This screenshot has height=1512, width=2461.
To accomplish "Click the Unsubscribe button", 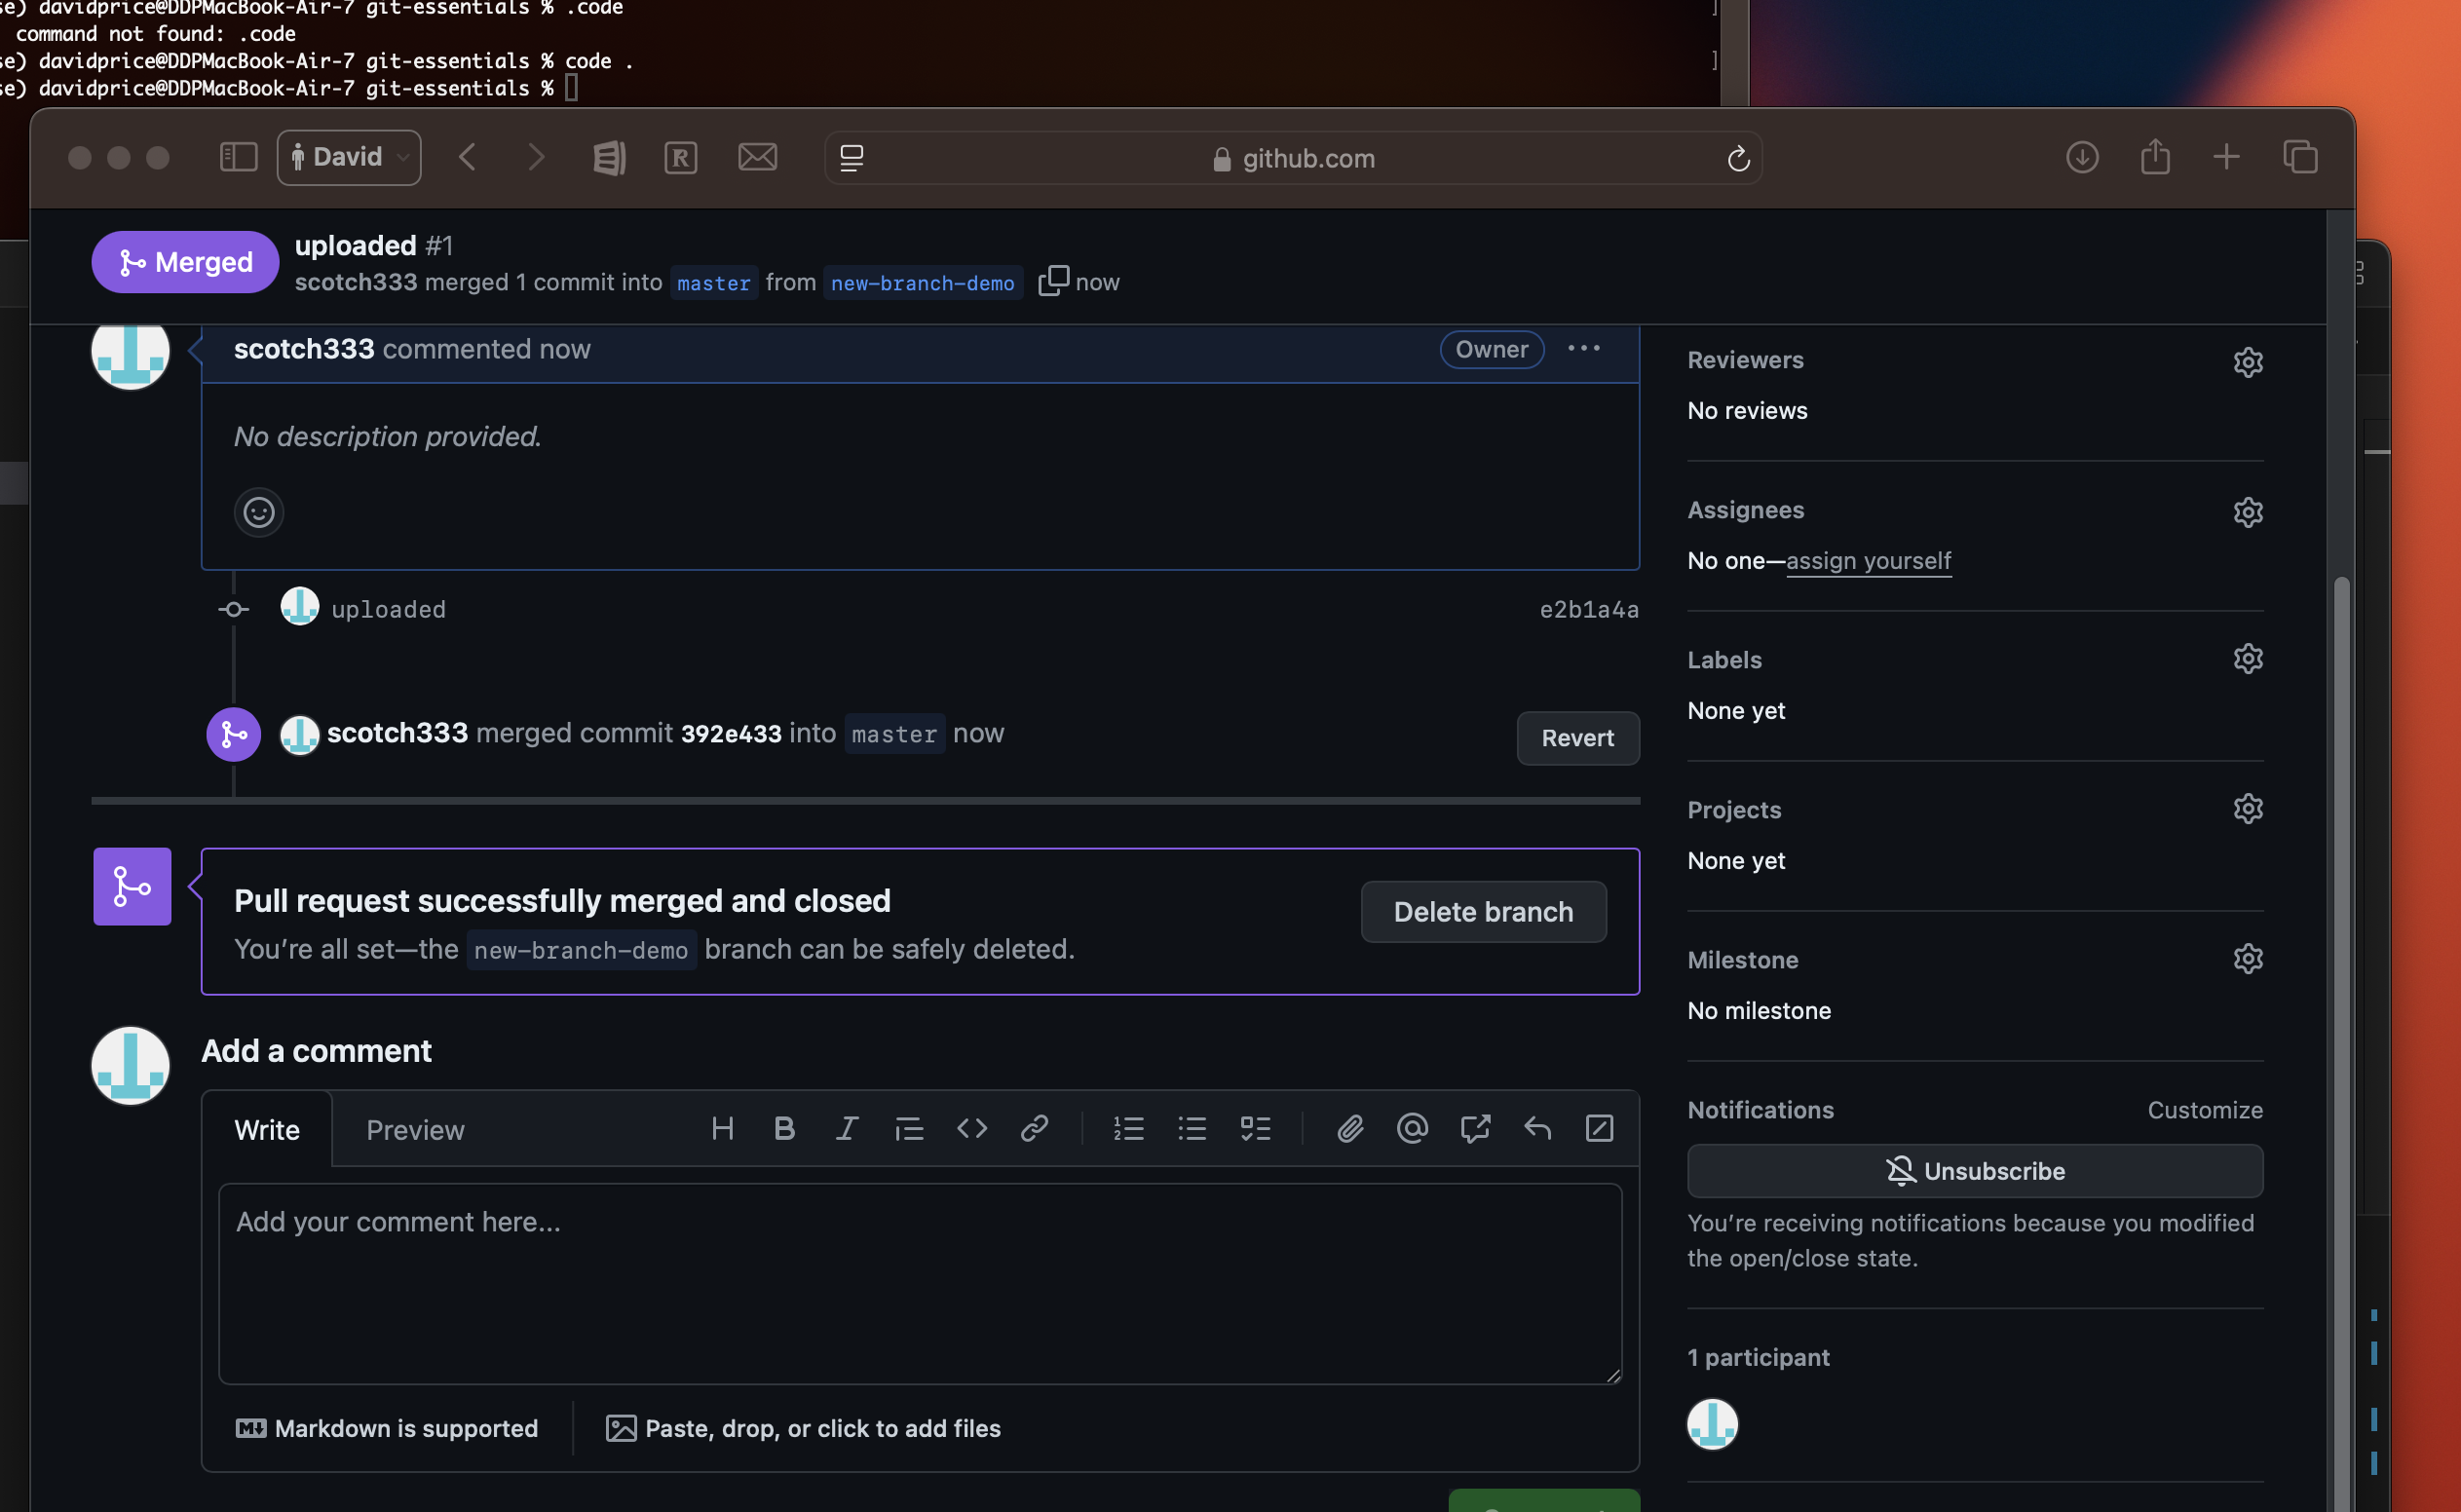I will pos(1975,1171).
